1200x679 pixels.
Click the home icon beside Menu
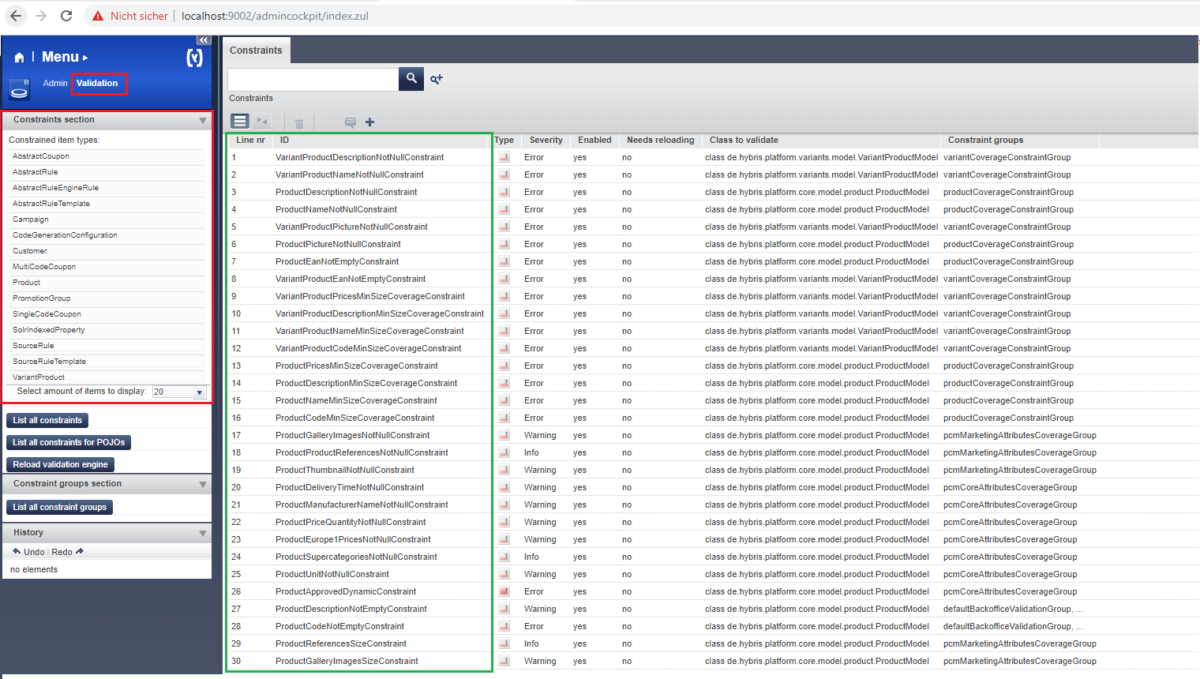[19, 58]
